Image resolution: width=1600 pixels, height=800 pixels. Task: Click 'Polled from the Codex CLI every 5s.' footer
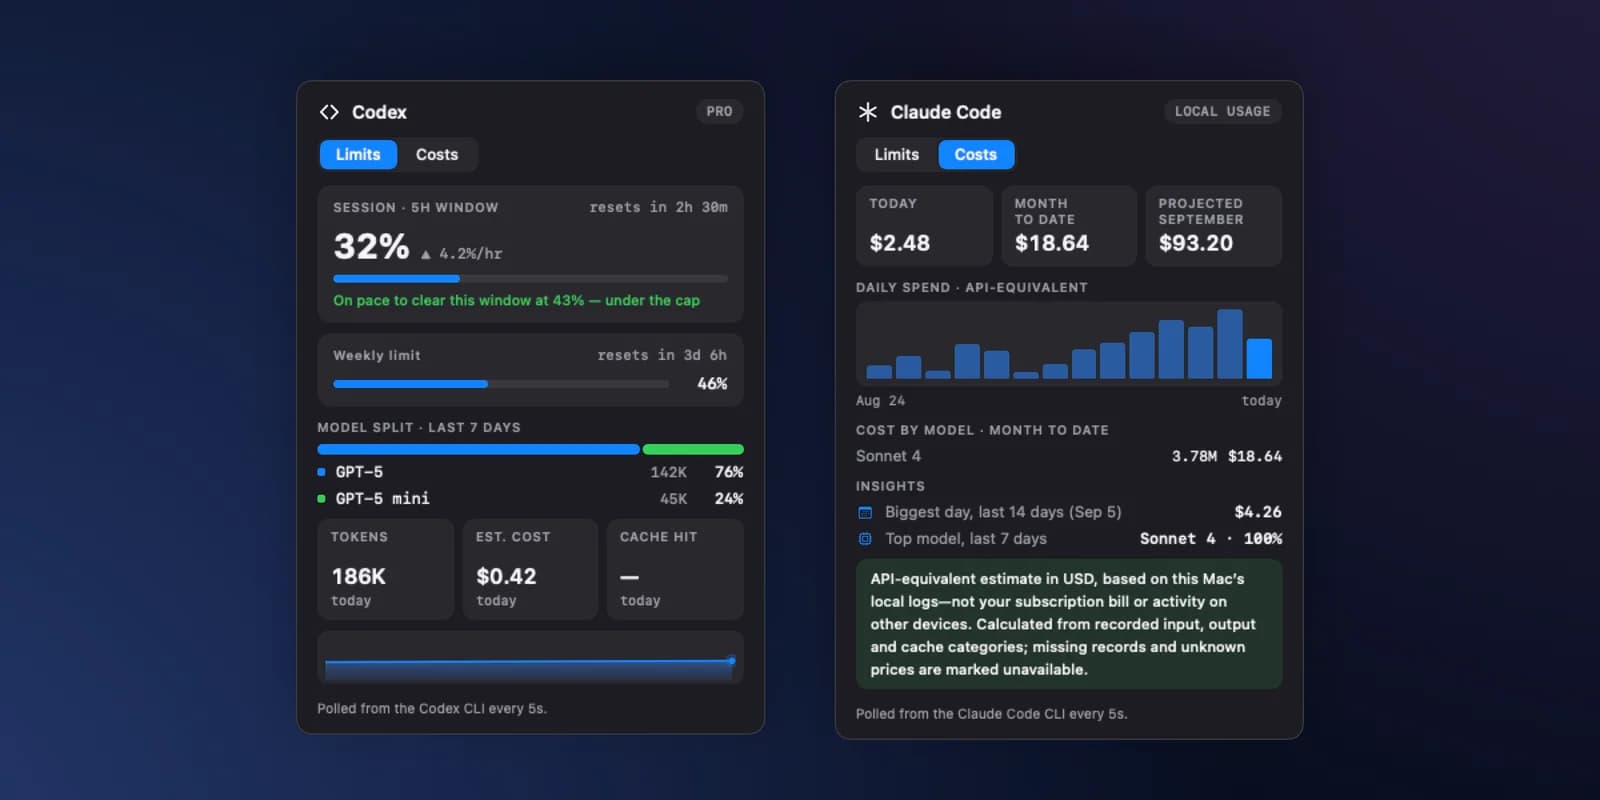[432, 709]
